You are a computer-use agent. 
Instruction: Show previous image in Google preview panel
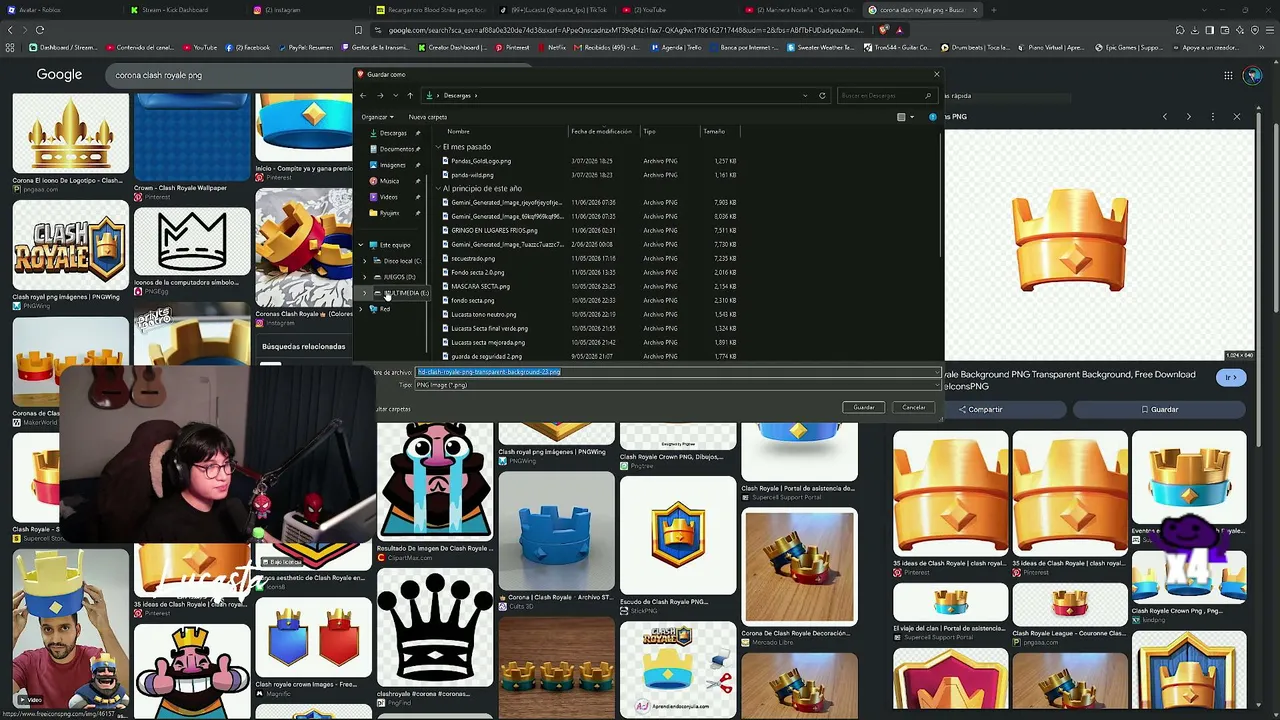pos(1165,117)
